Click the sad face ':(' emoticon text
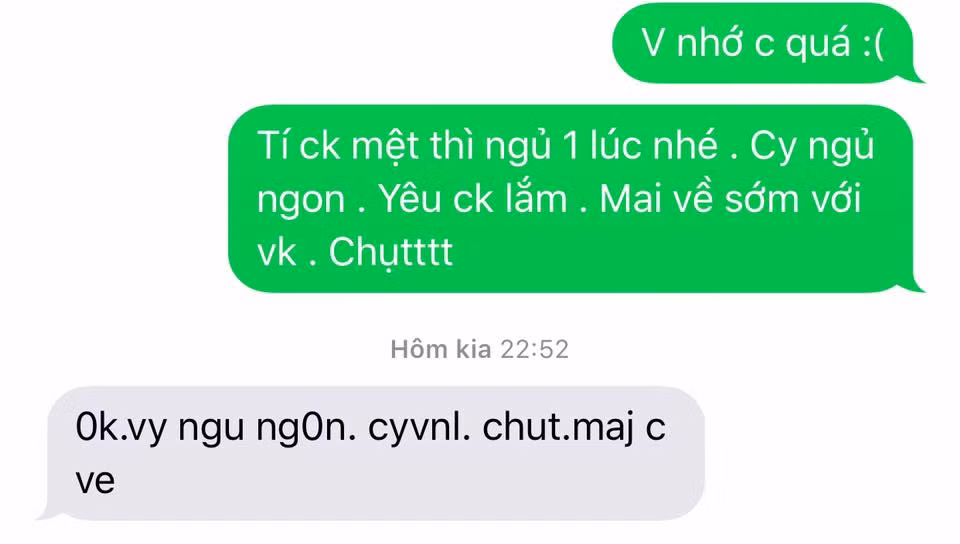Screen dimensions: 960x544 pyautogui.click(x=873, y=43)
